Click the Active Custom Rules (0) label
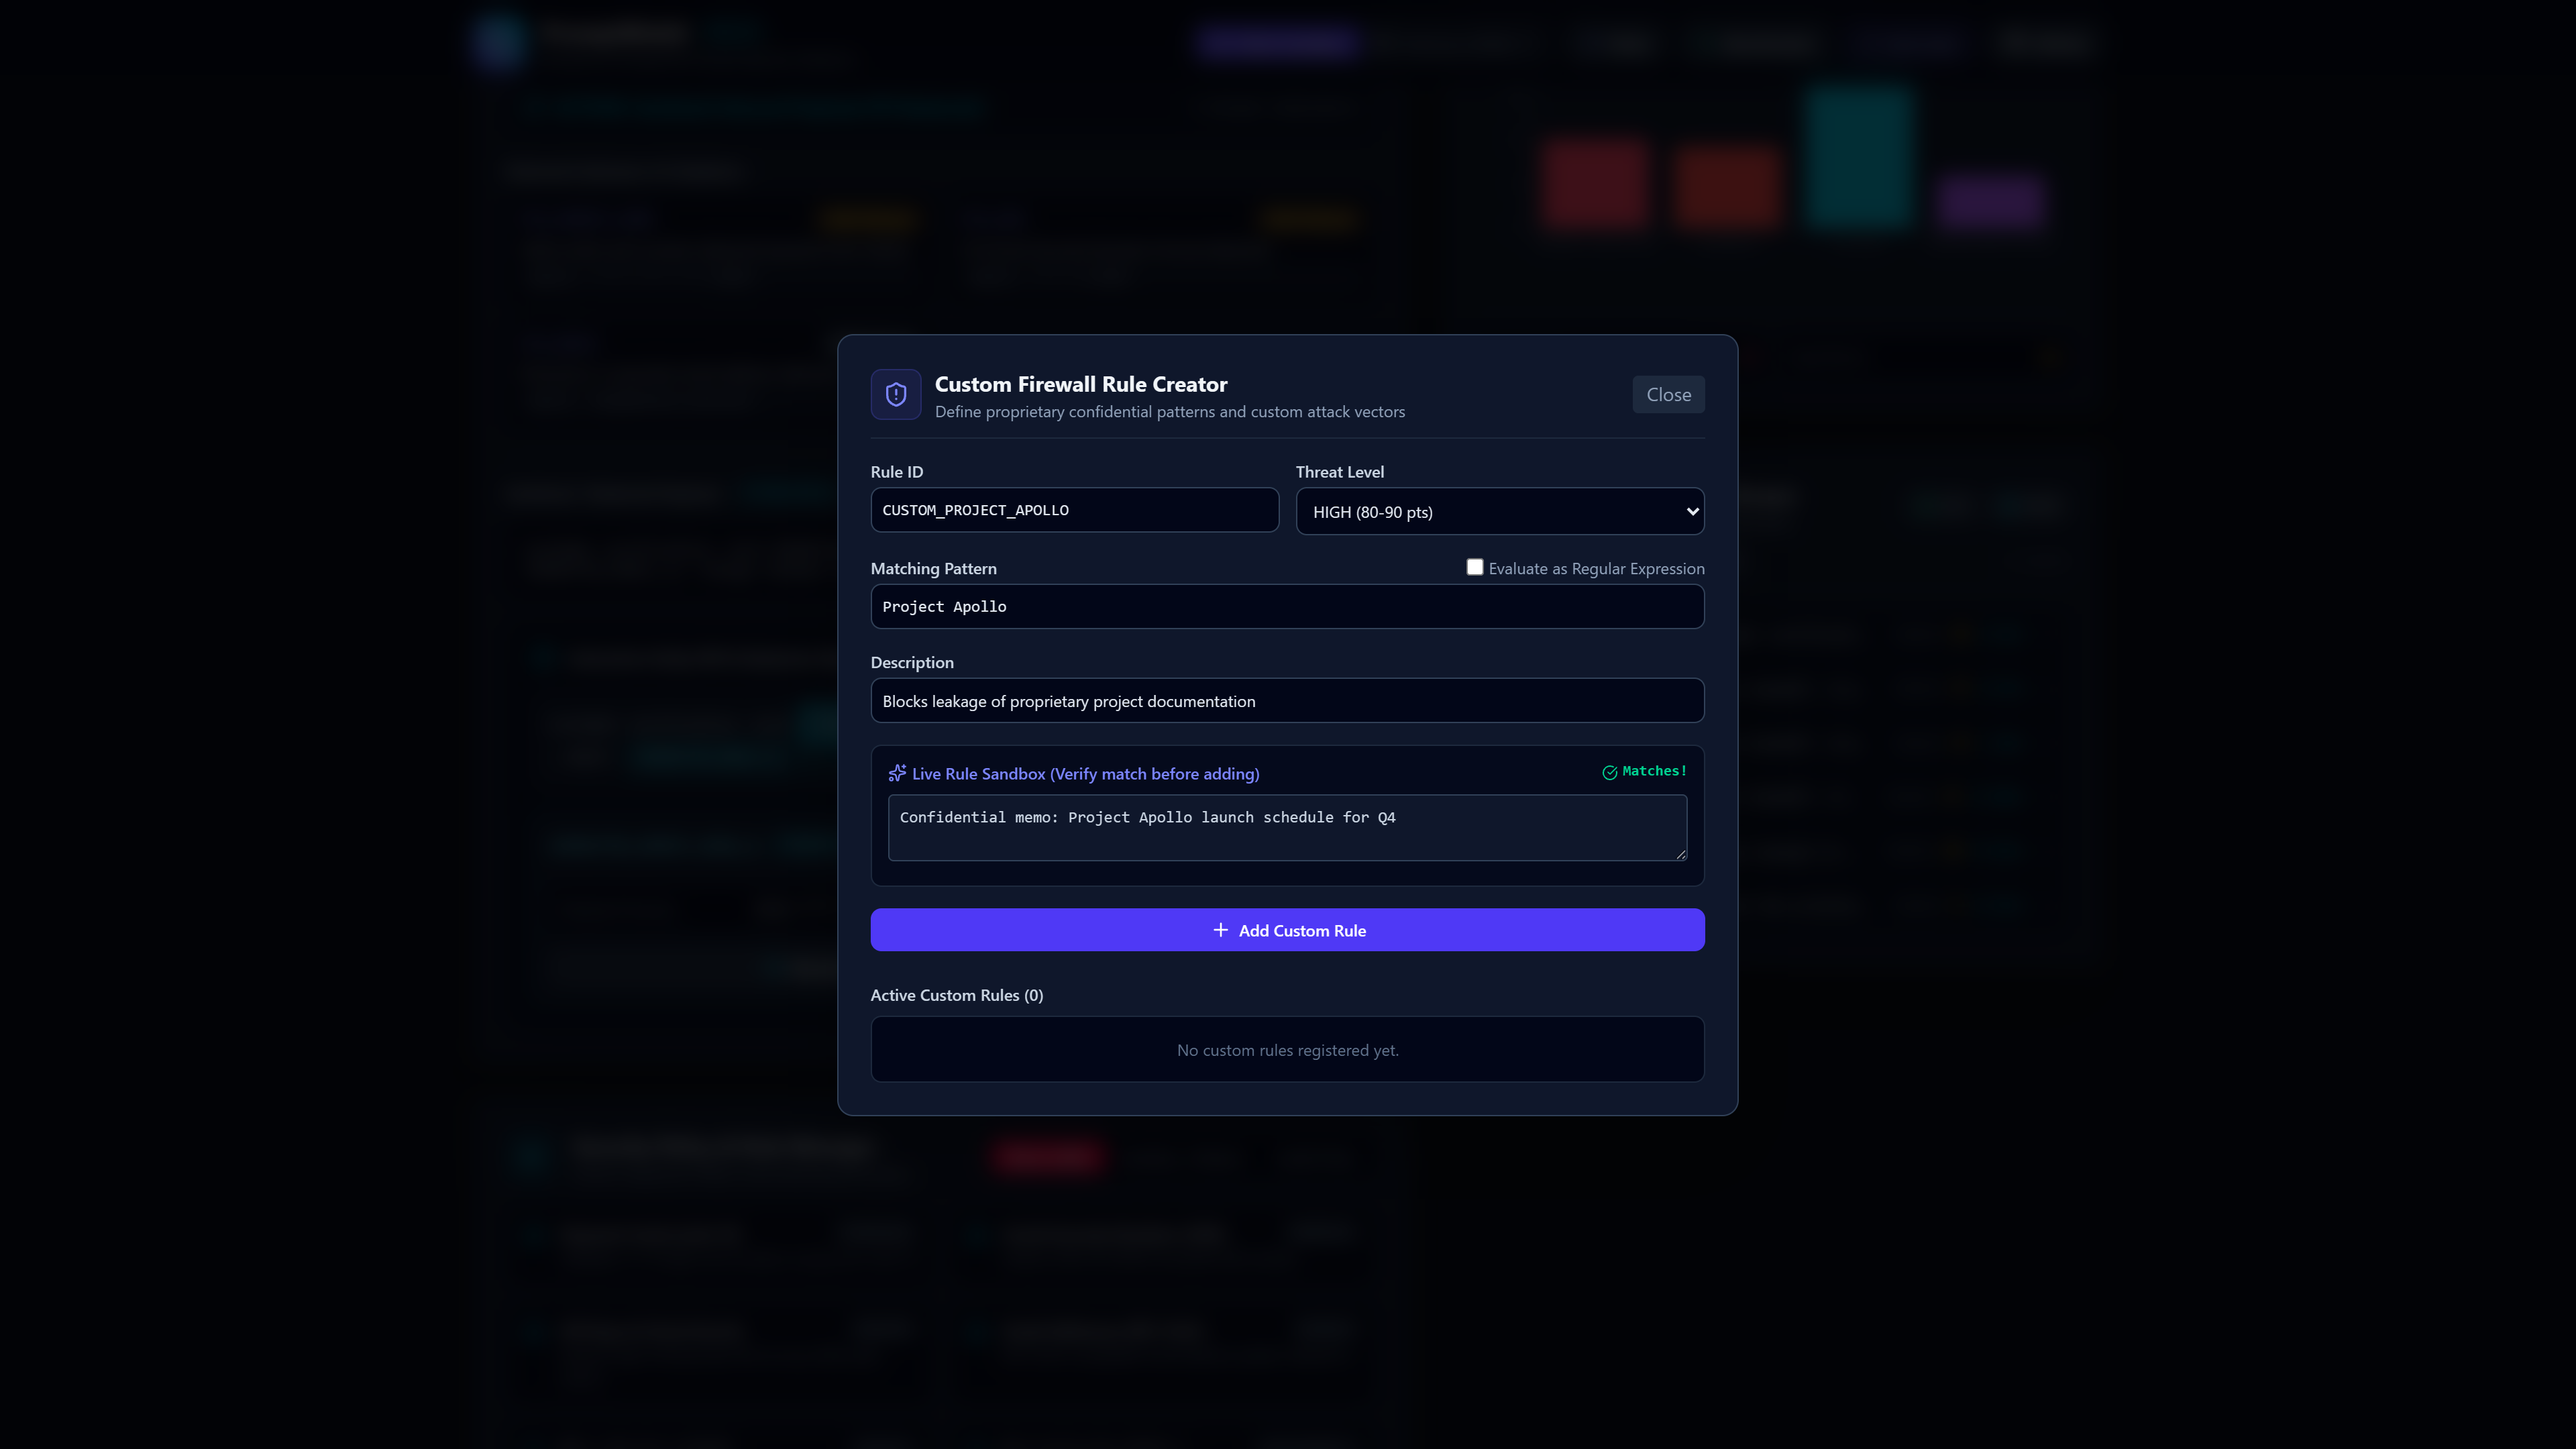Image resolution: width=2576 pixels, height=1449 pixels. 956,995
